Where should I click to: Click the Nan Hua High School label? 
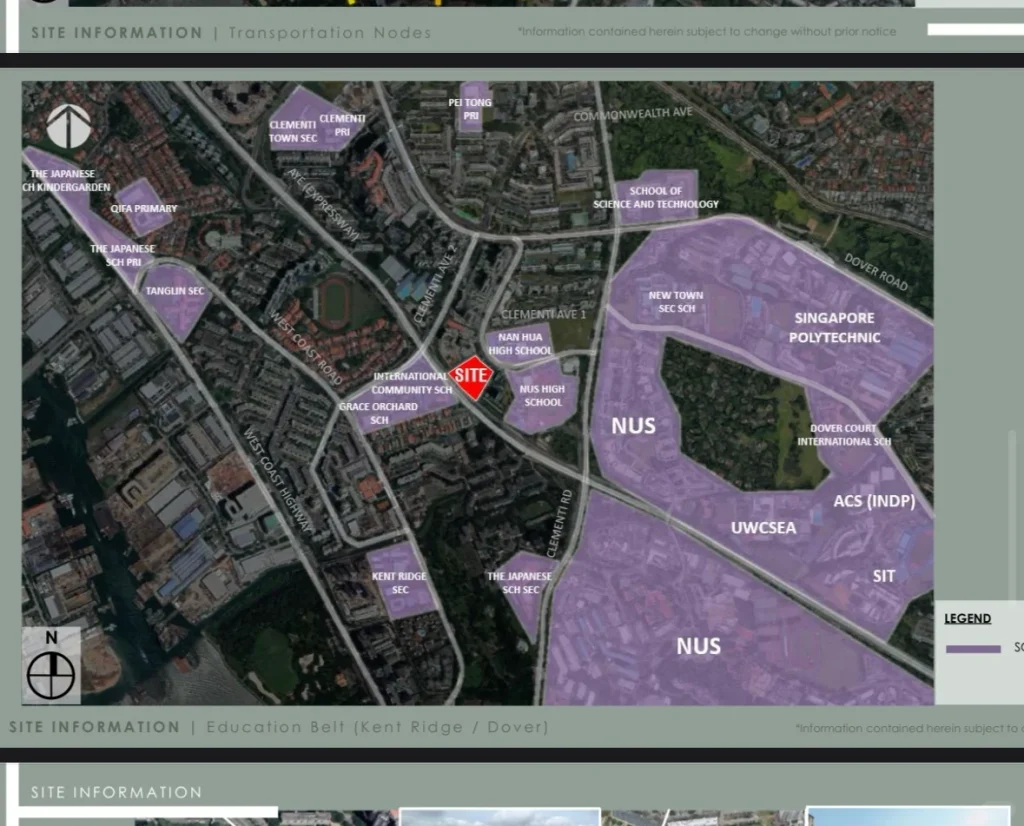[x=520, y=343]
